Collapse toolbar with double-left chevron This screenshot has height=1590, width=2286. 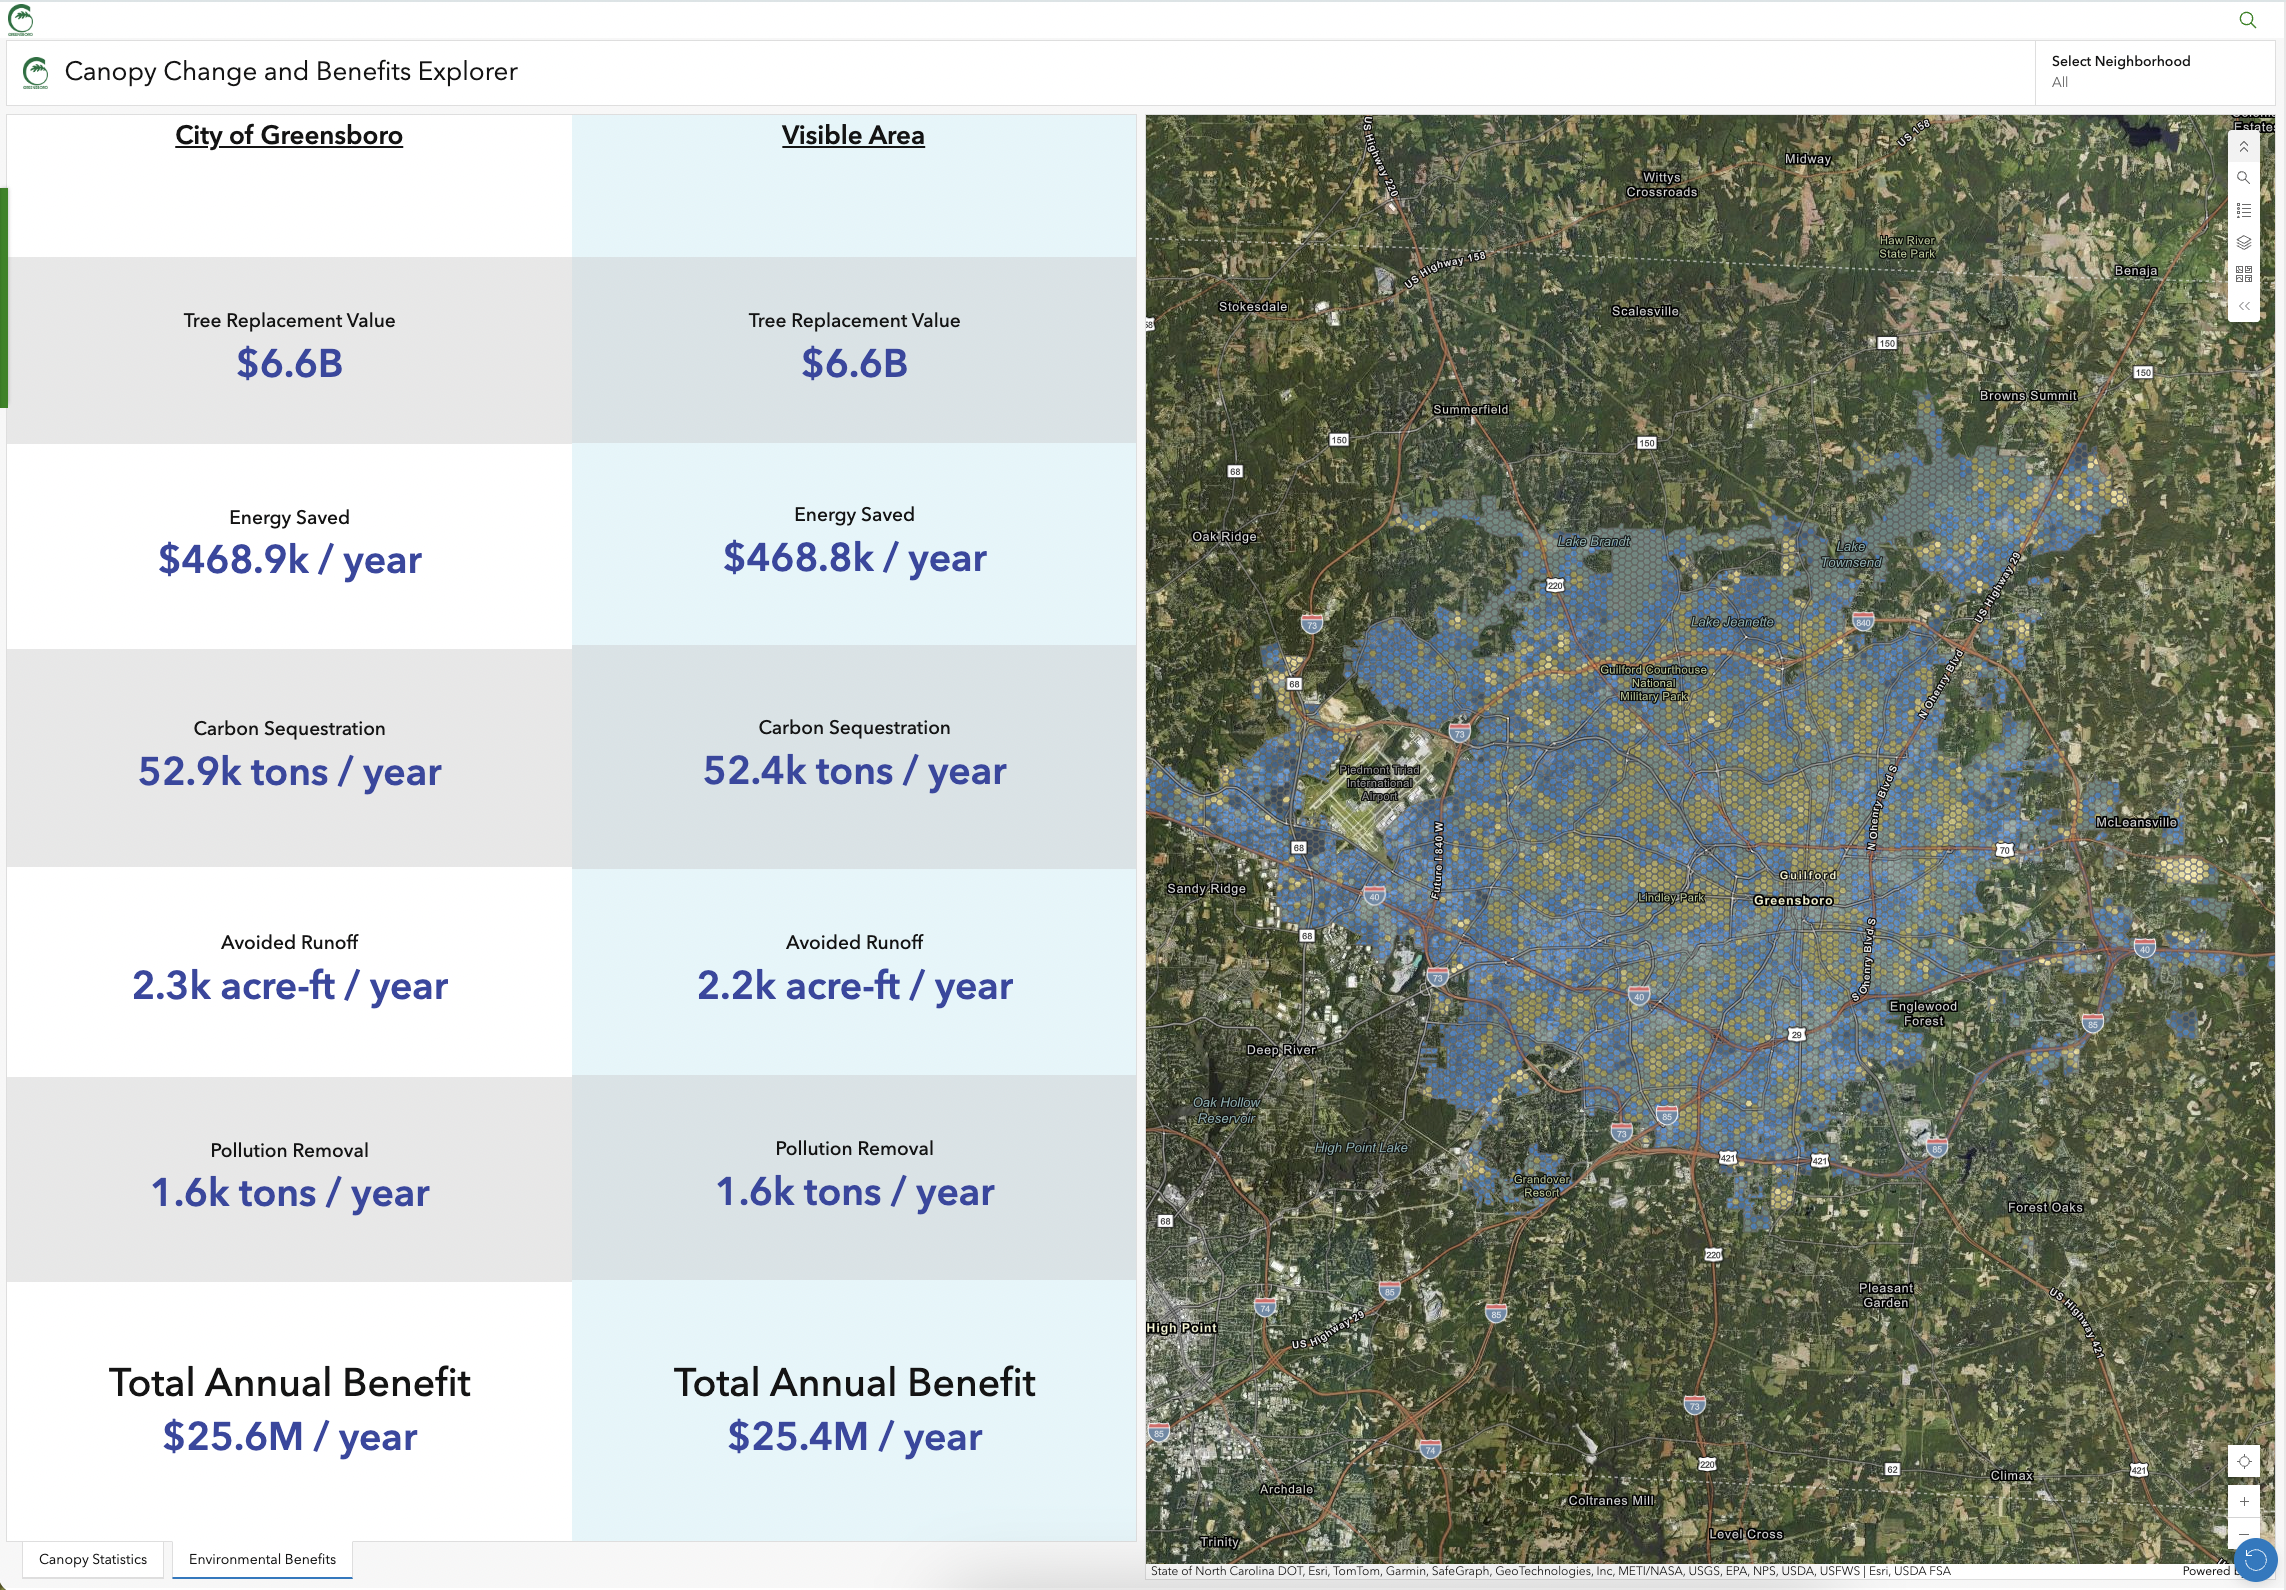coord(2243,306)
